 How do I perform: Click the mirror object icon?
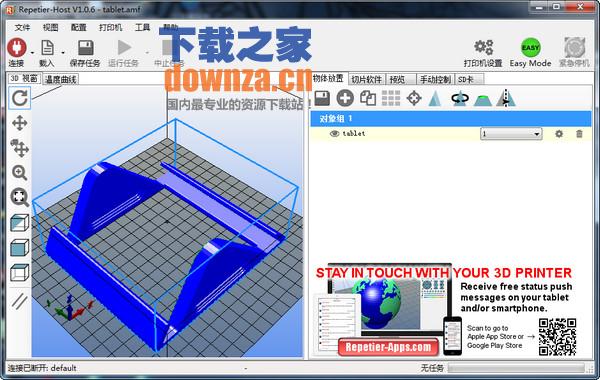pos(506,98)
